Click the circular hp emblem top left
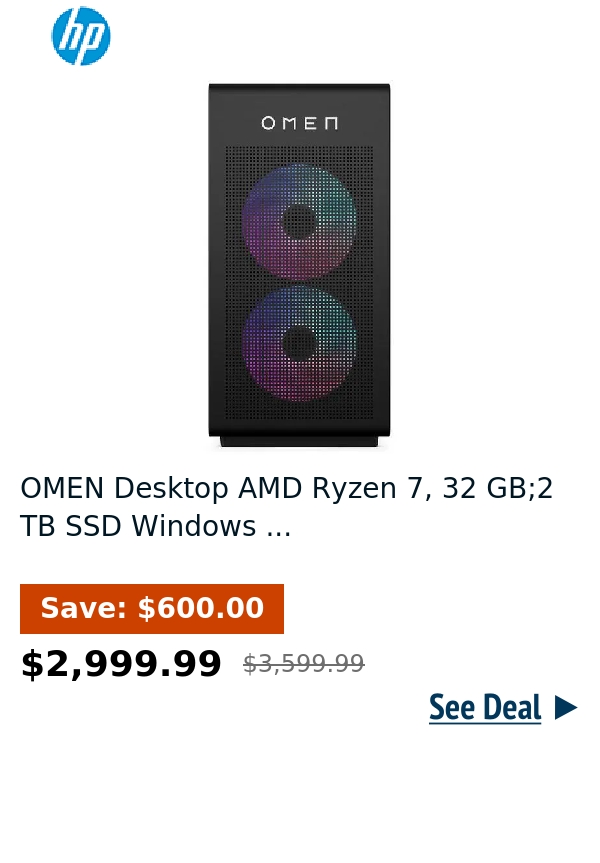600x863 pixels. click(x=80, y=36)
